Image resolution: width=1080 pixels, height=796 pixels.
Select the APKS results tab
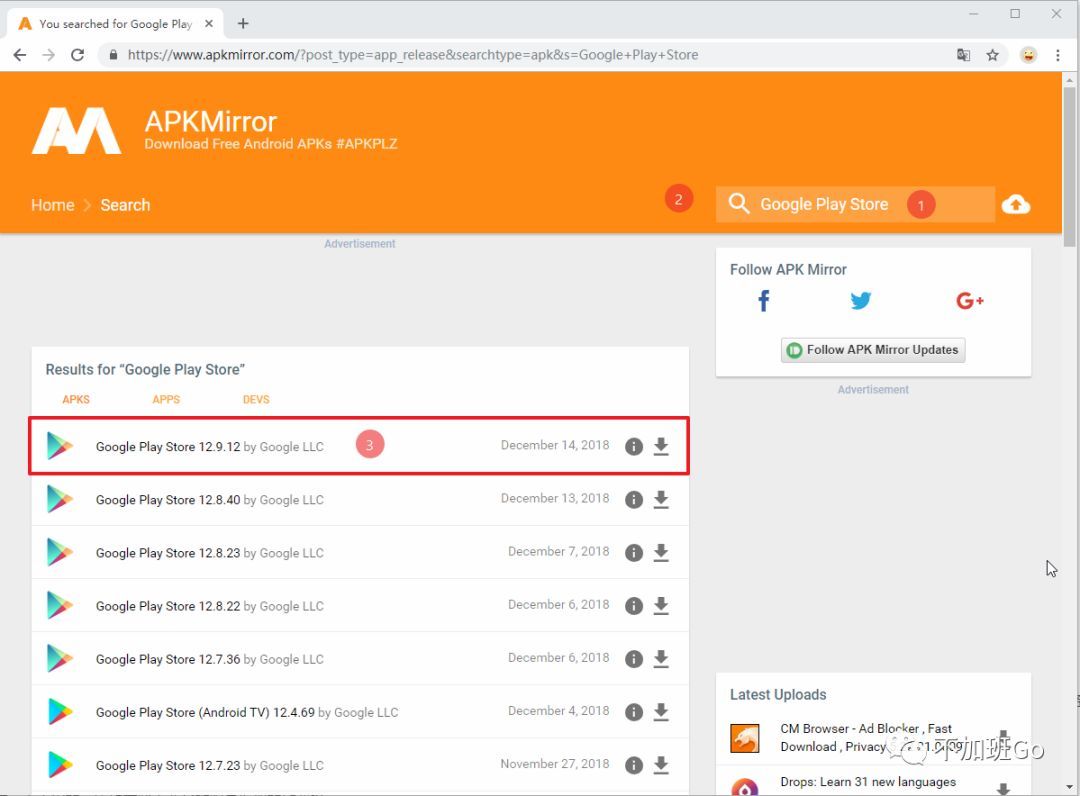76,399
